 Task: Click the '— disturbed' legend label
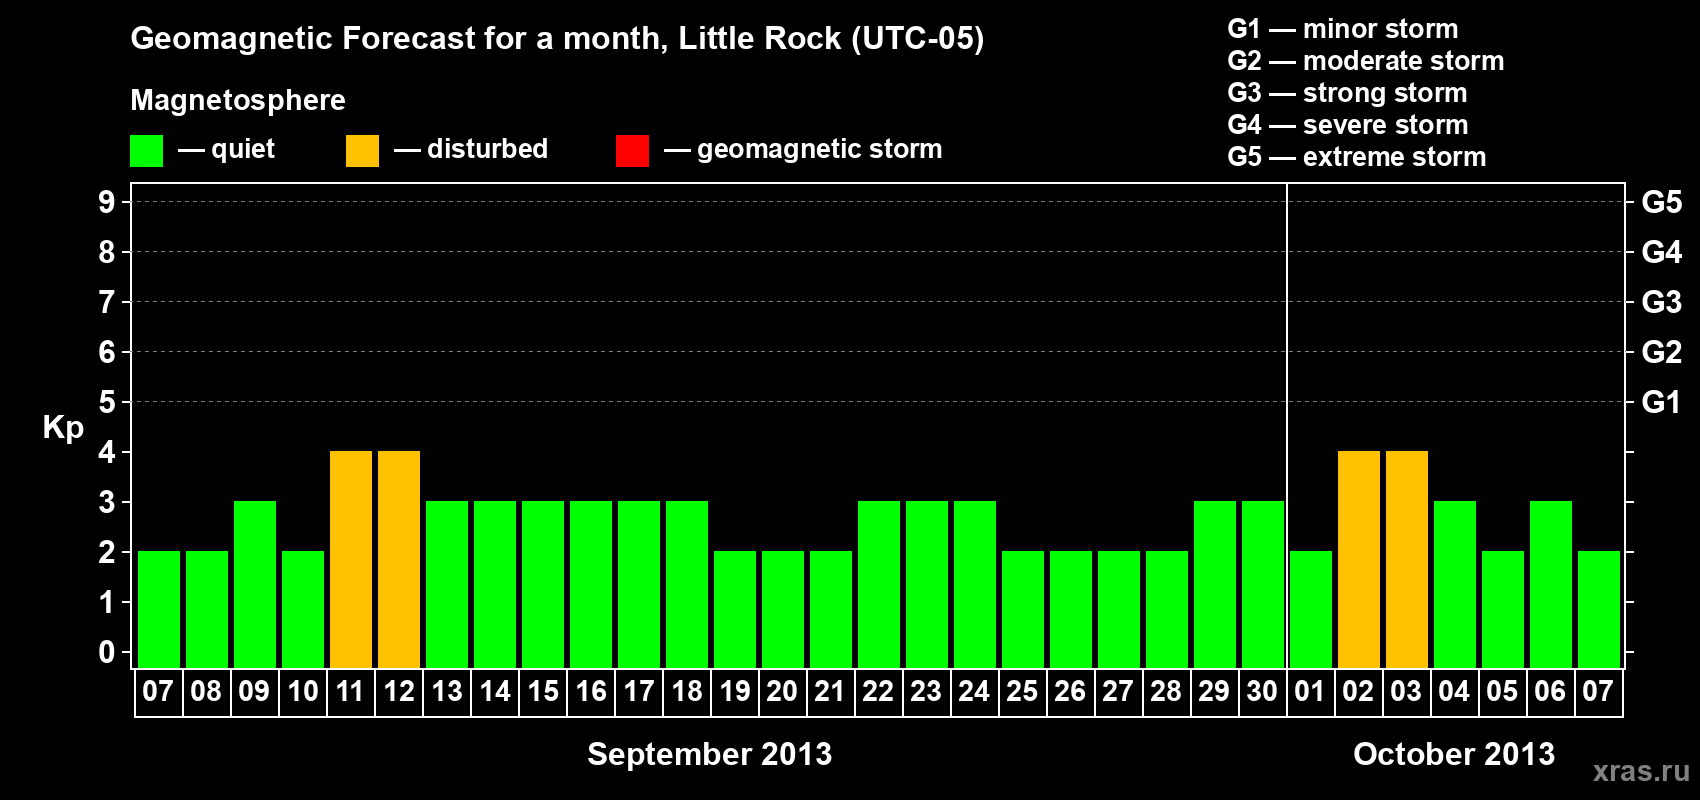pos(471,149)
